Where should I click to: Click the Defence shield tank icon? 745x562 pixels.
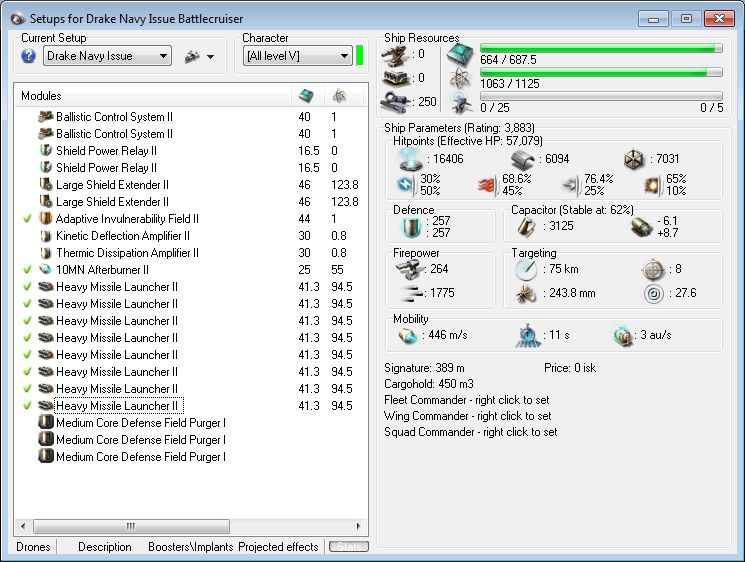[x=411, y=228]
